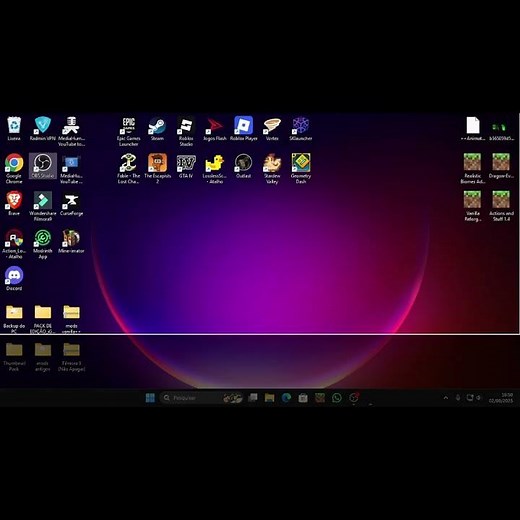Open the Backup do PC folder
The image size is (520, 520).
[x=14, y=319]
